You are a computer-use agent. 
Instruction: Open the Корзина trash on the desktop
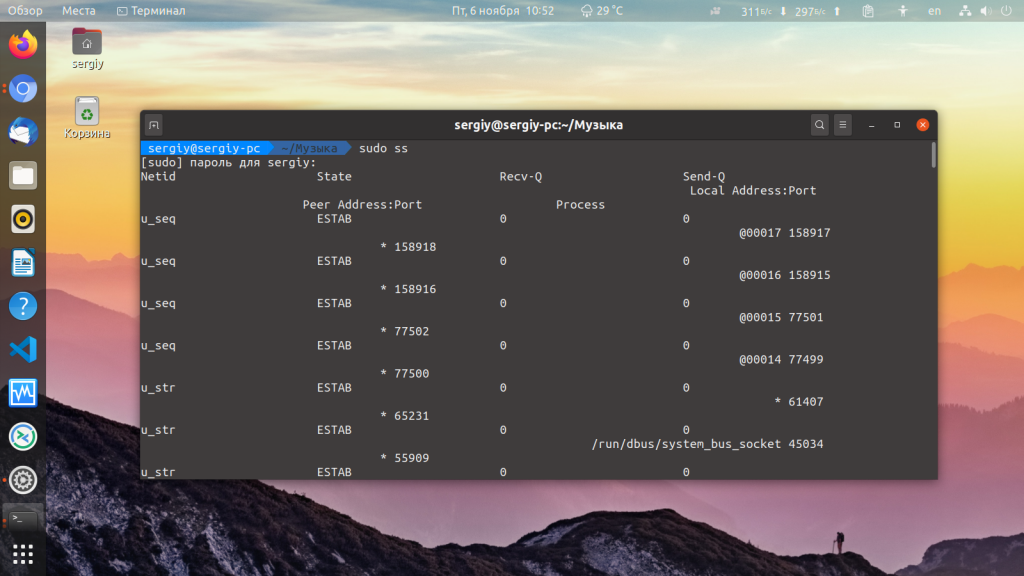pyautogui.click(x=87, y=108)
